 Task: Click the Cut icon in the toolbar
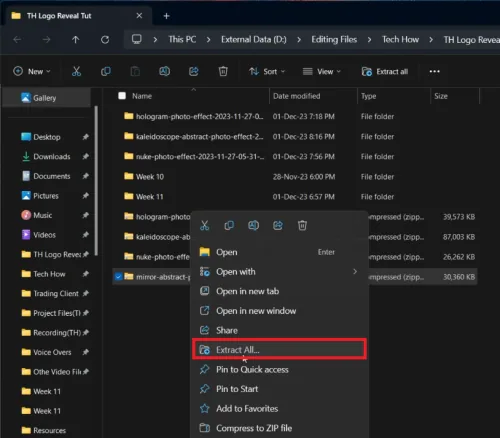point(76,71)
